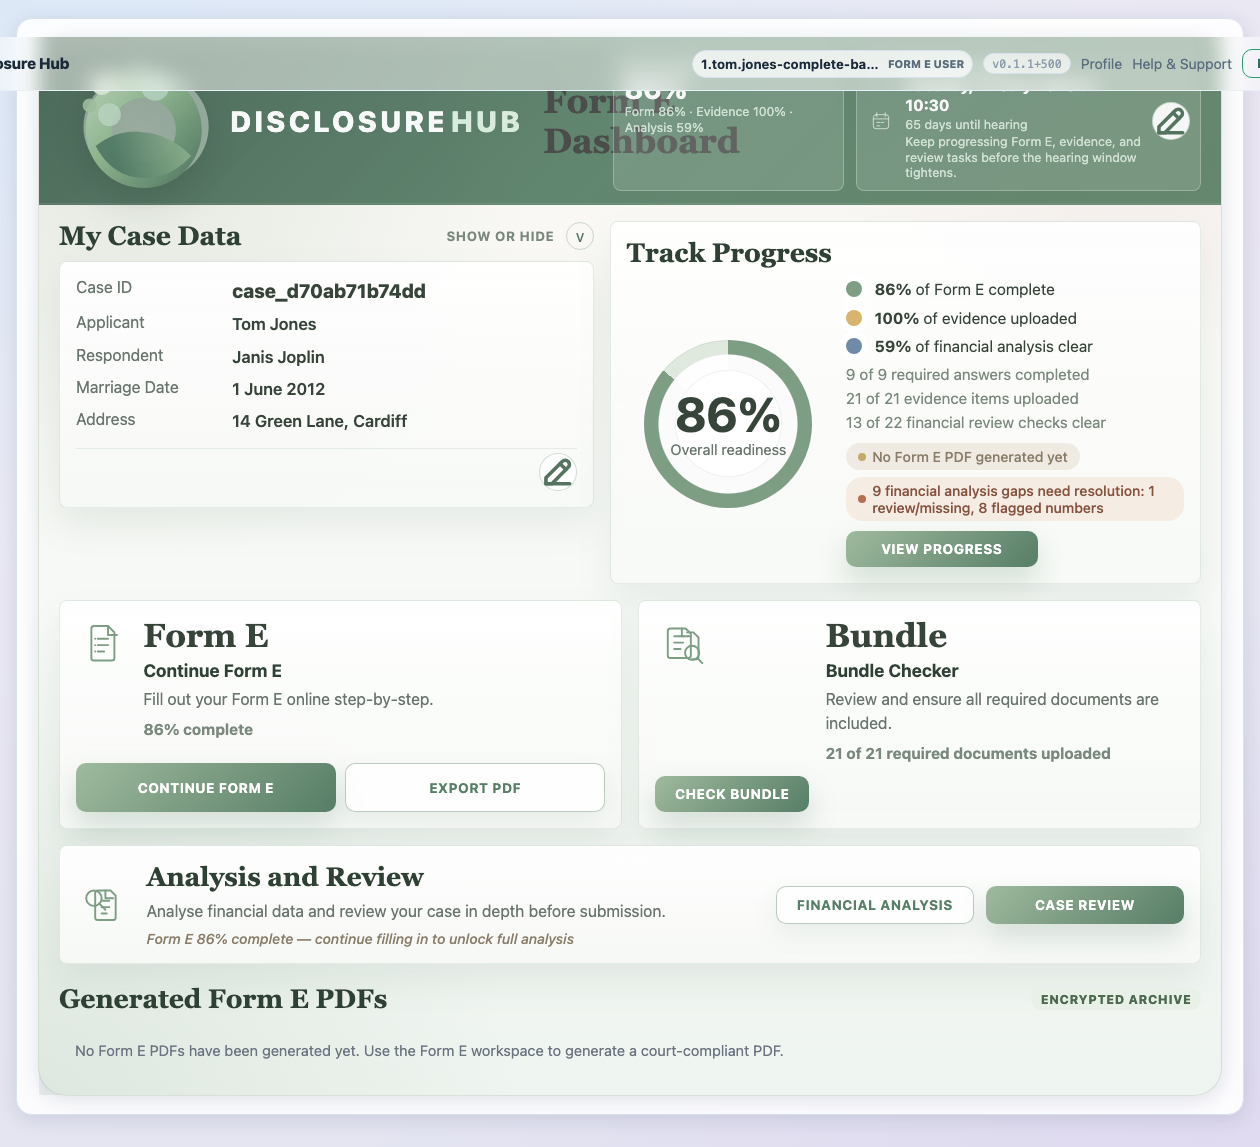Open Case Review
The height and width of the screenshot is (1147, 1260).
coord(1085,905)
